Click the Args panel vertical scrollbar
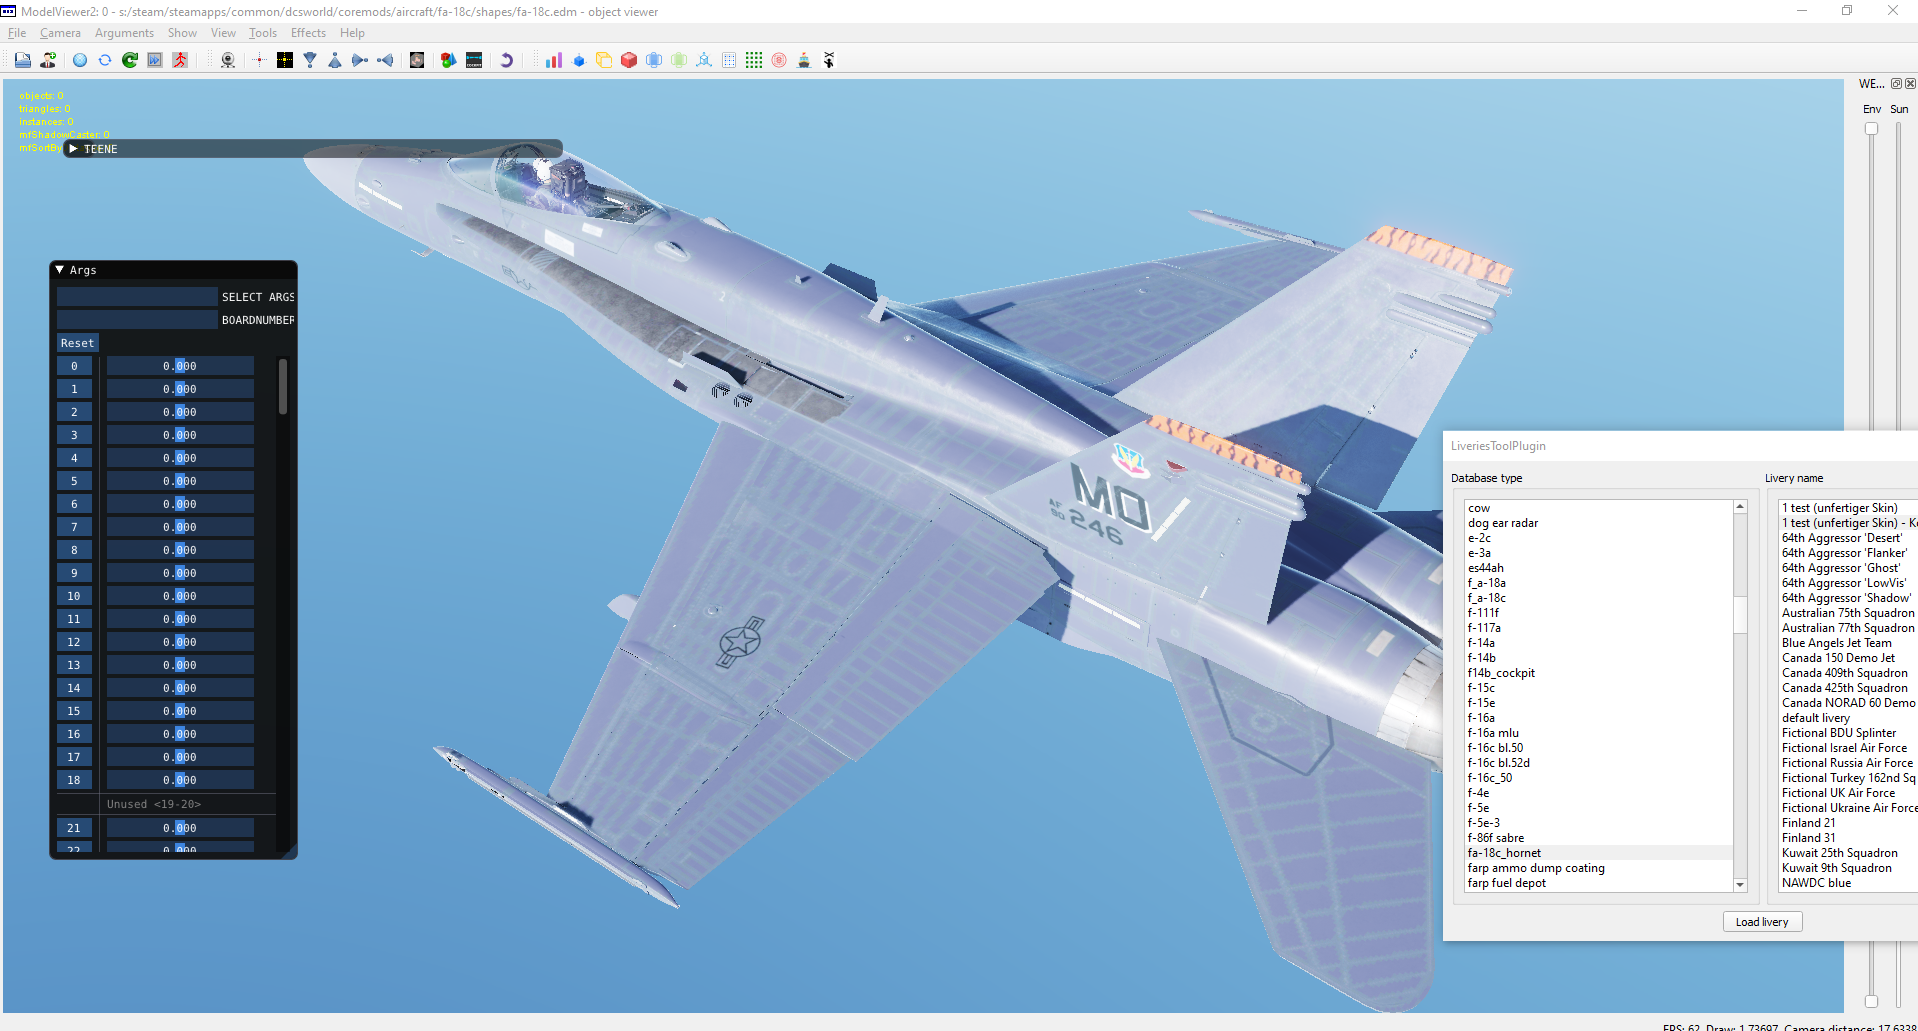 point(283,386)
